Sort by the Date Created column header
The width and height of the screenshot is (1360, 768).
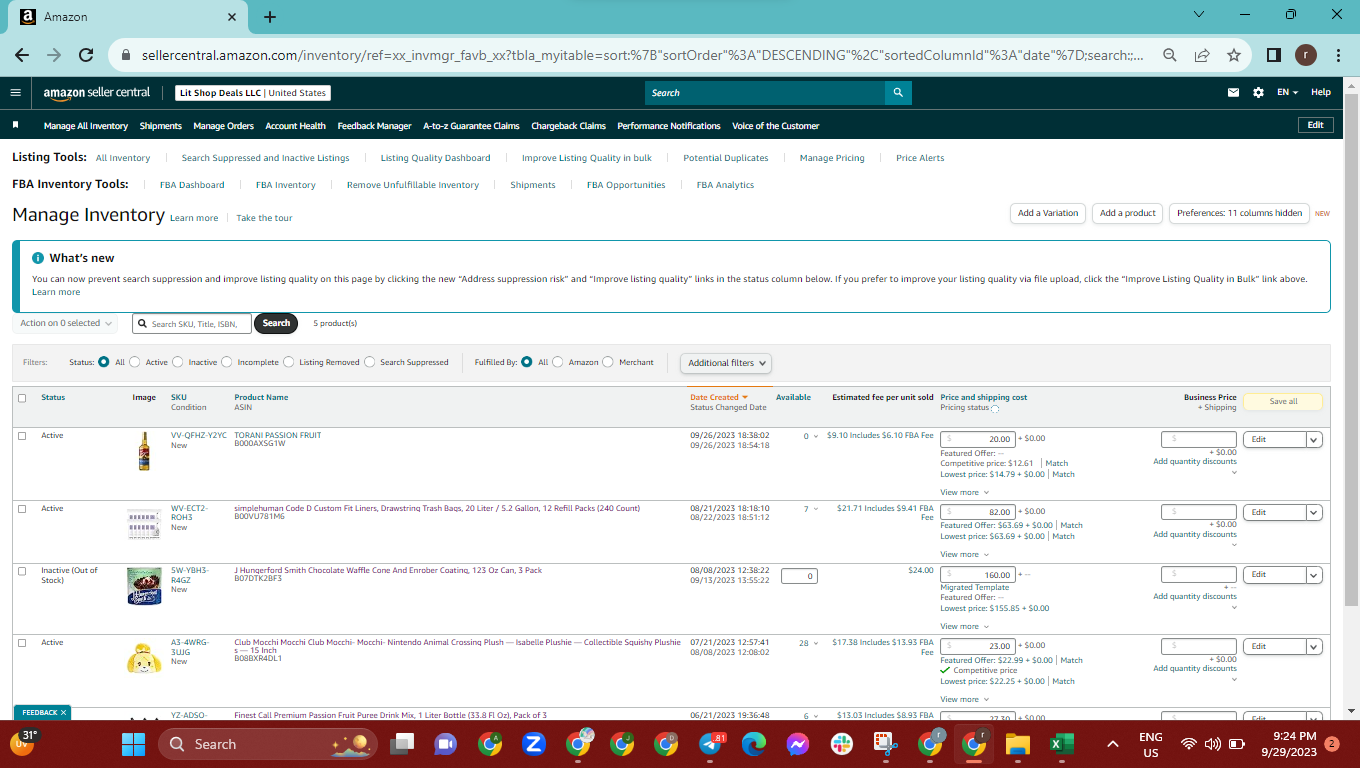pos(719,397)
